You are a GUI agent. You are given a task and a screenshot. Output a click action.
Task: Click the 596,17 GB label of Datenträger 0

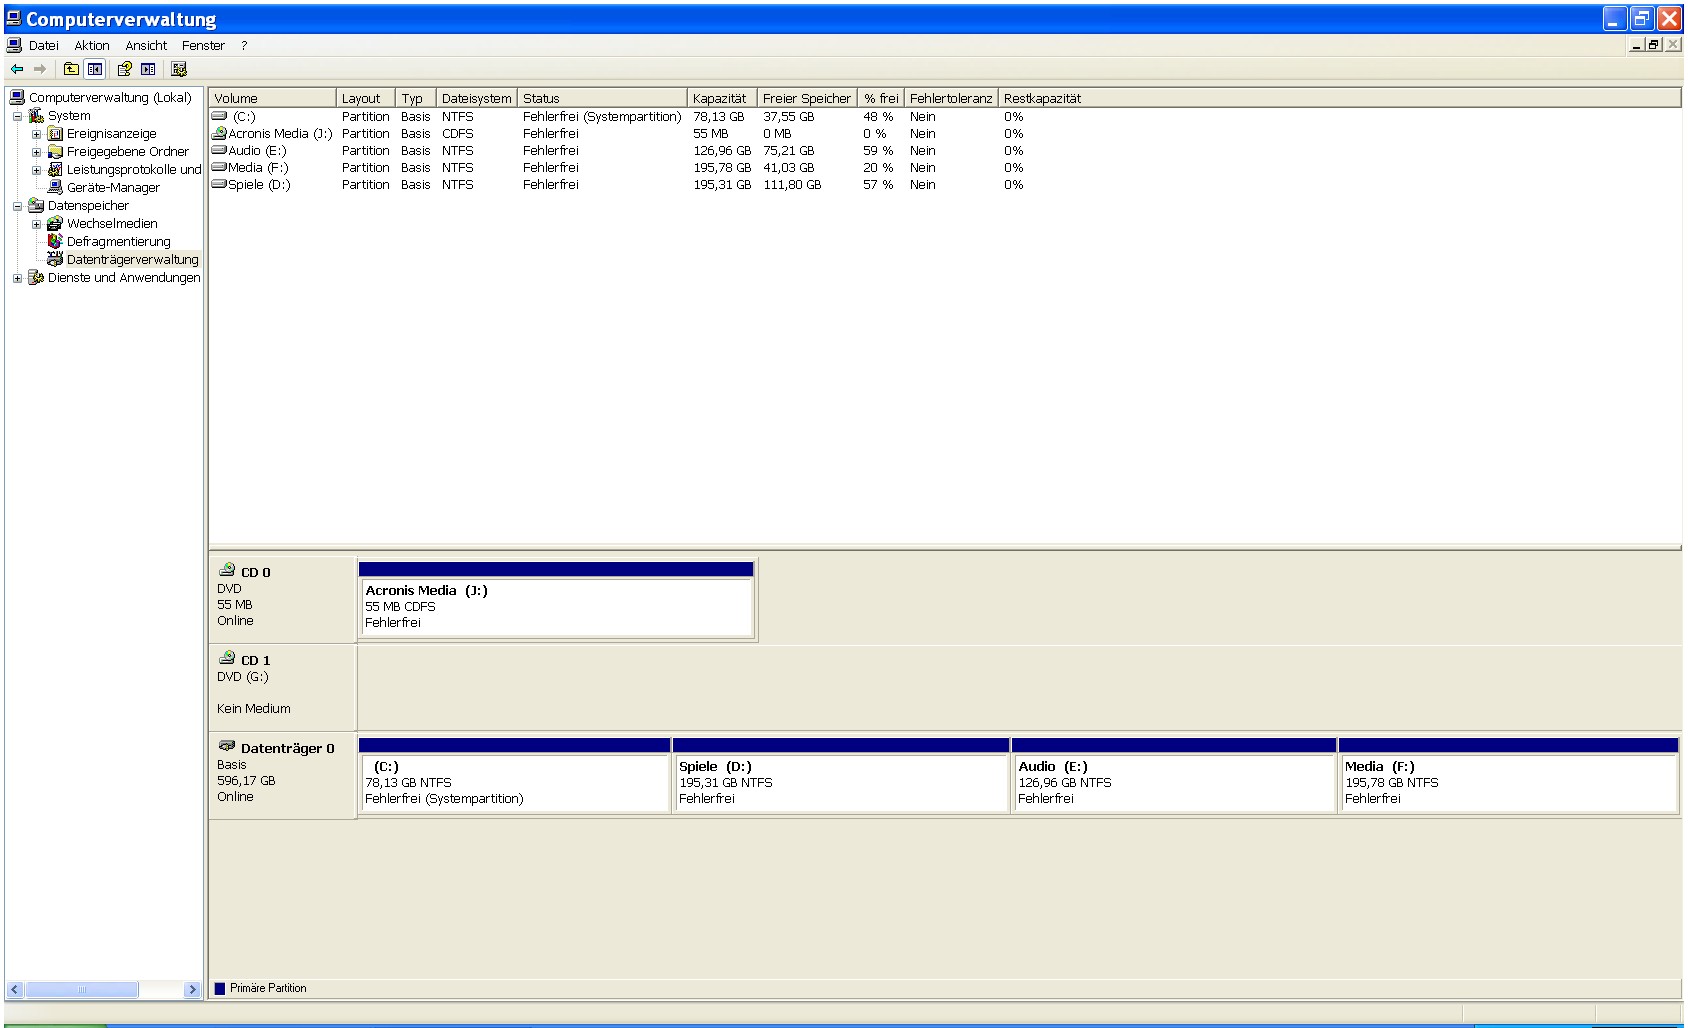click(246, 780)
